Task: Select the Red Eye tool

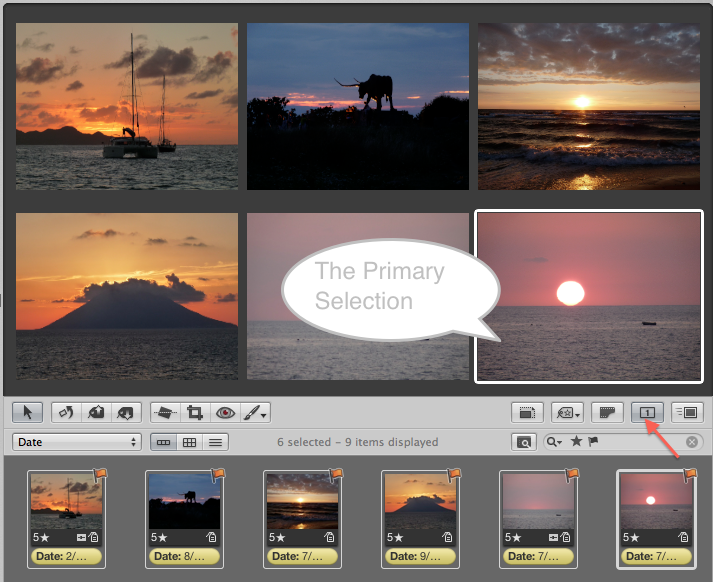Action: pos(225,411)
